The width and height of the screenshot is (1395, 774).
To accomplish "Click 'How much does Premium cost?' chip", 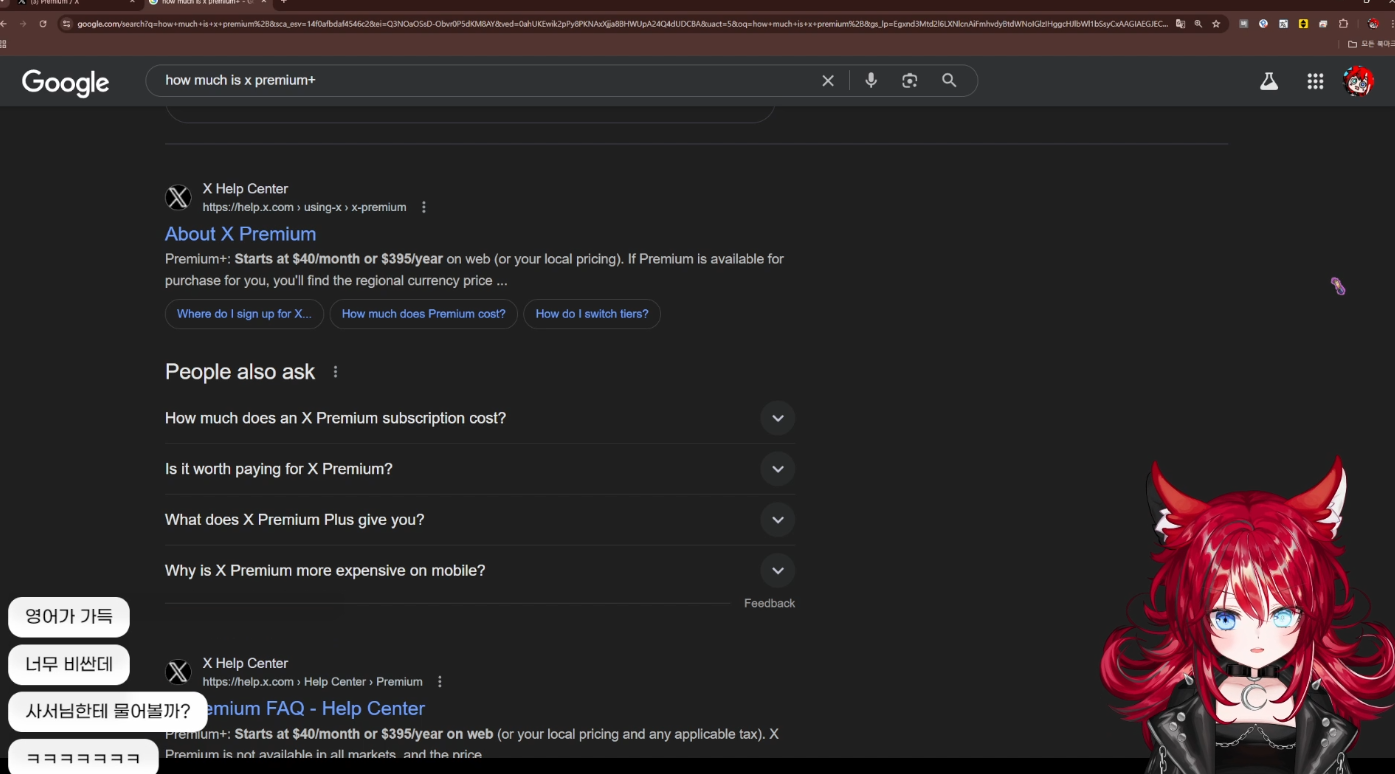I will point(424,314).
